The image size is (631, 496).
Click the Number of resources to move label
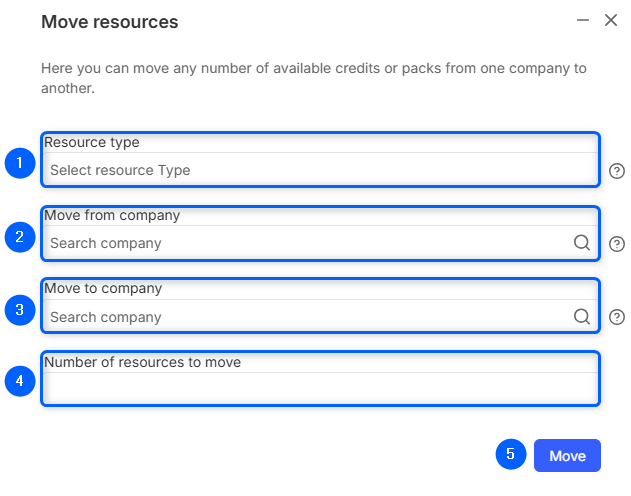143,362
